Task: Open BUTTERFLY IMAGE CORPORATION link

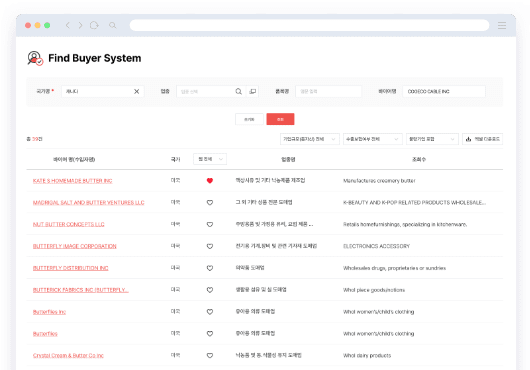Action: pyautogui.click(x=74, y=246)
